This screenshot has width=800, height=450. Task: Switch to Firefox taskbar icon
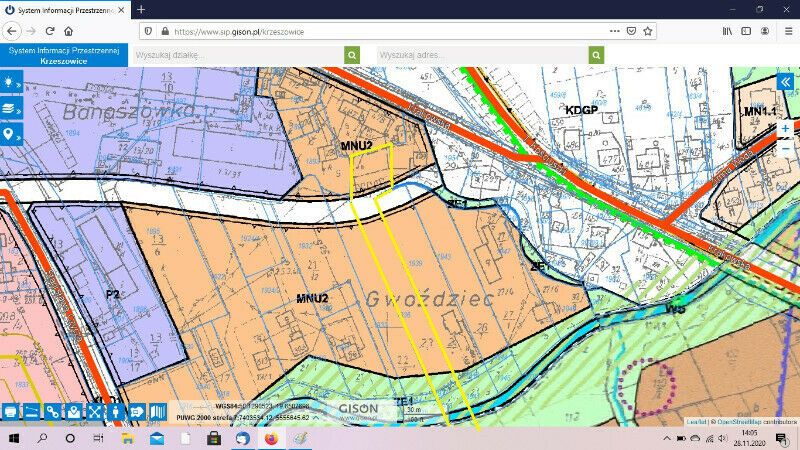(271, 438)
